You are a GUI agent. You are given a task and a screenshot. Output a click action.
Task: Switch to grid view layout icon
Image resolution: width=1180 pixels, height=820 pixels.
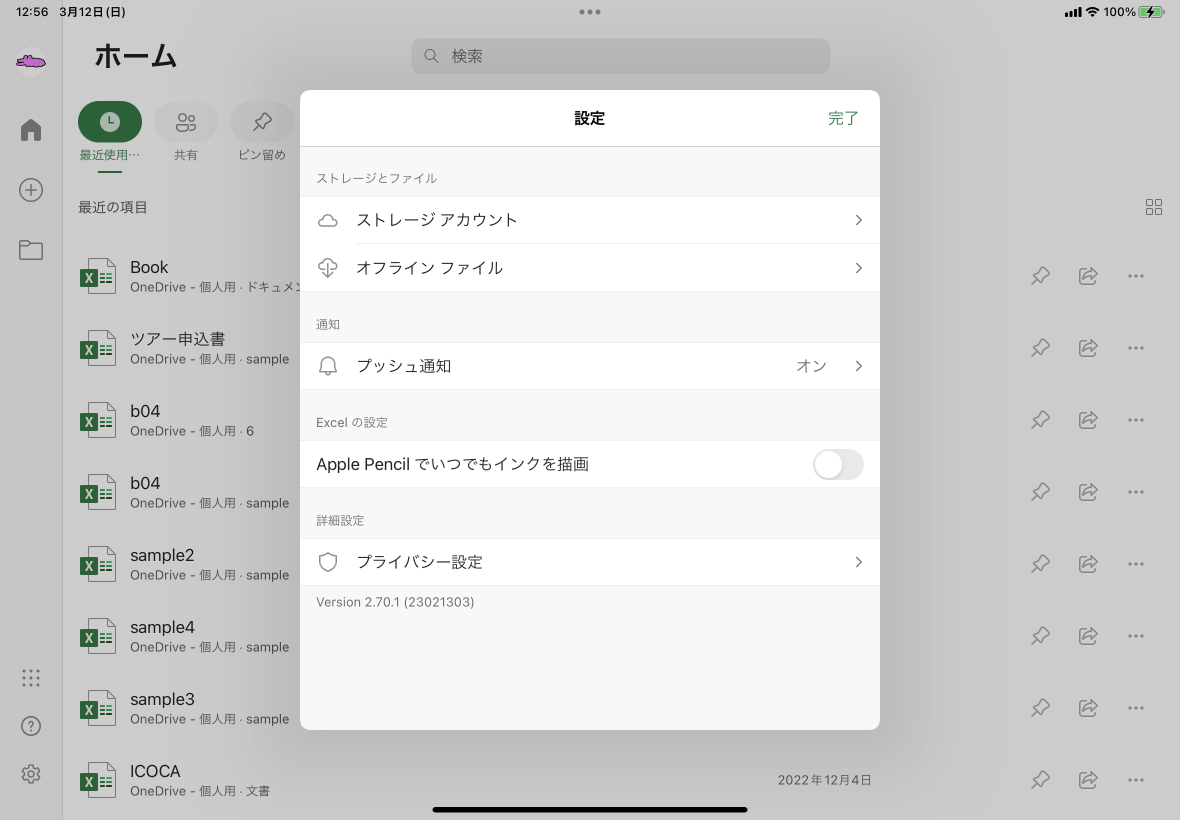tap(1154, 207)
